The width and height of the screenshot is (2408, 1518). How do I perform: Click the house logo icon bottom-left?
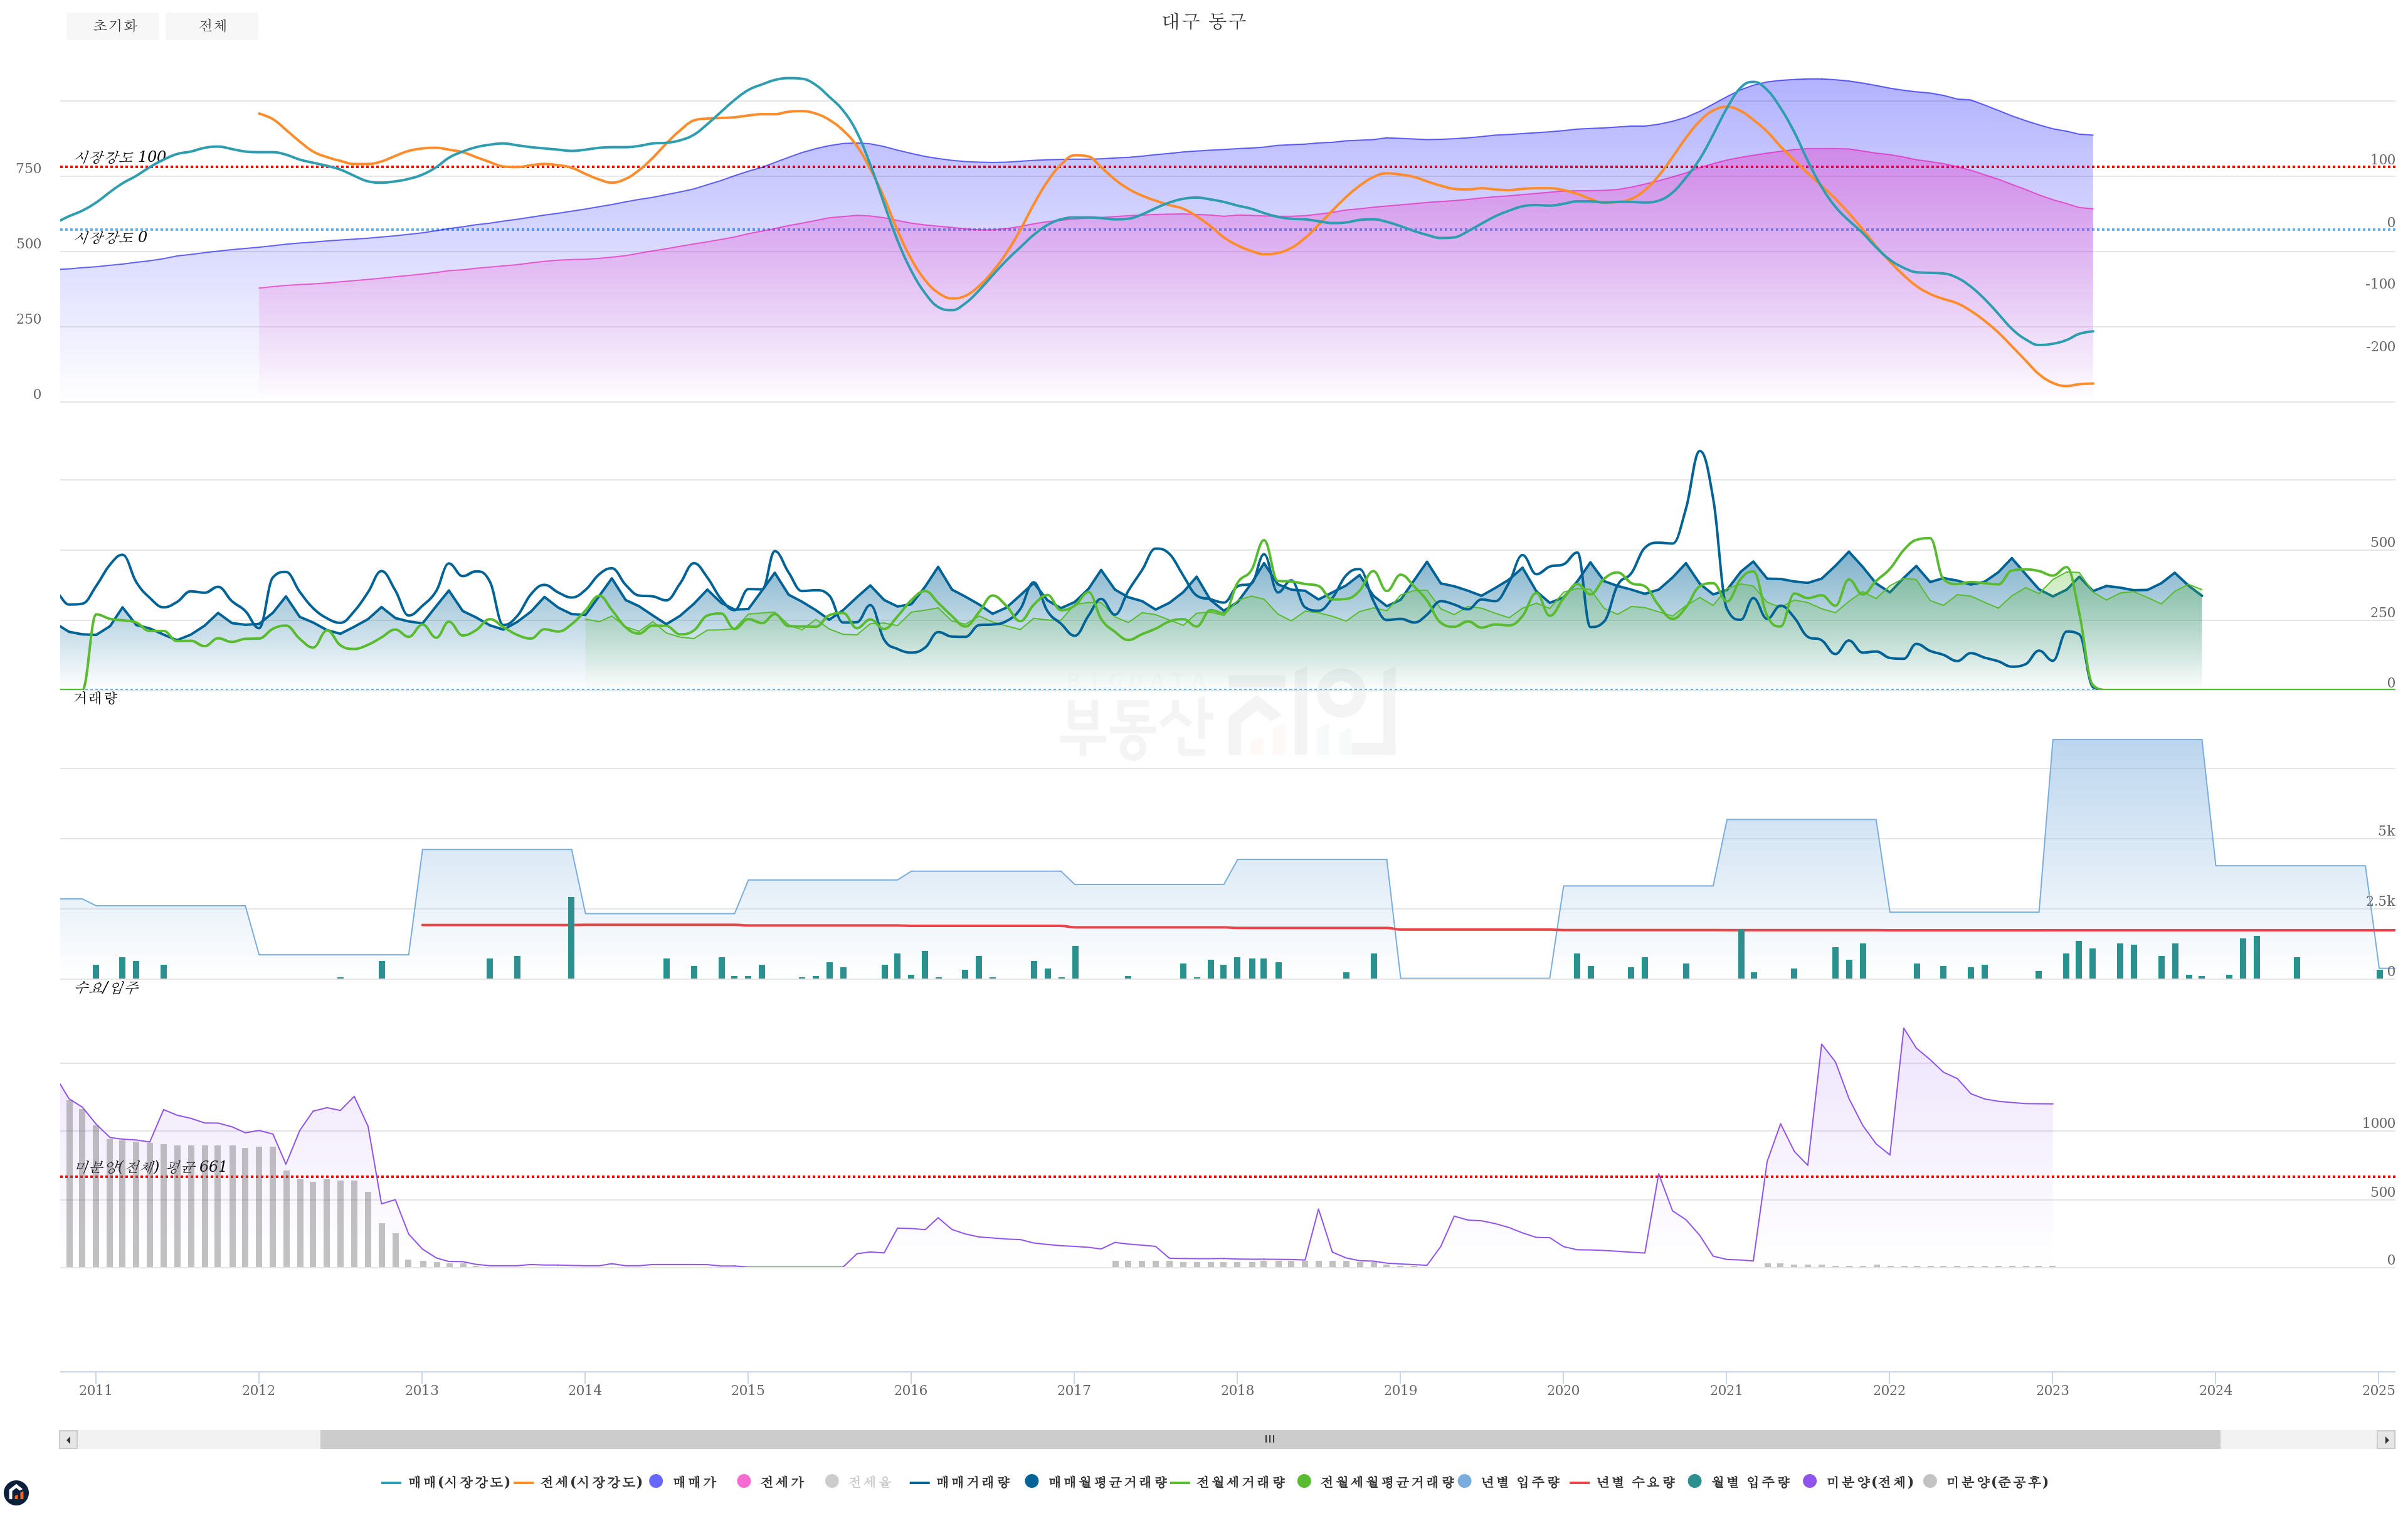pos(16,1493)
